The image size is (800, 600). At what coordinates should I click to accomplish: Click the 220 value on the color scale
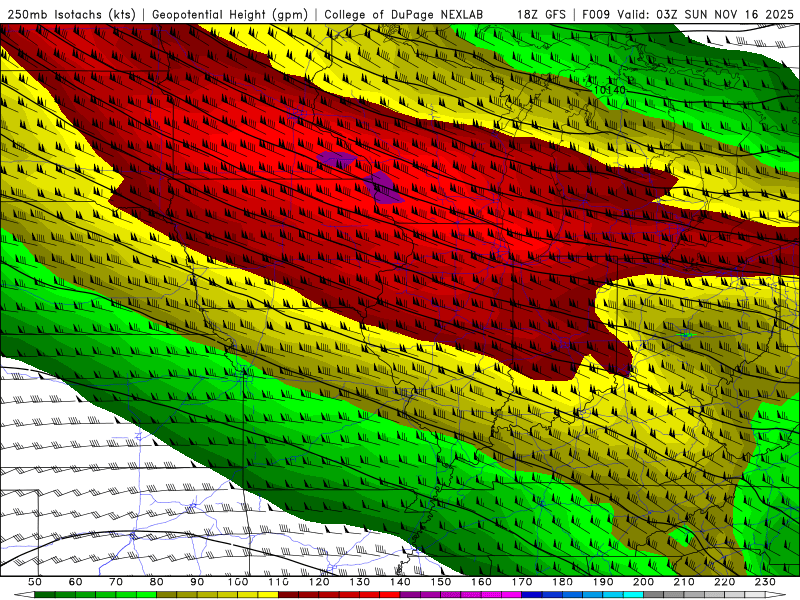tap(724, 582)
